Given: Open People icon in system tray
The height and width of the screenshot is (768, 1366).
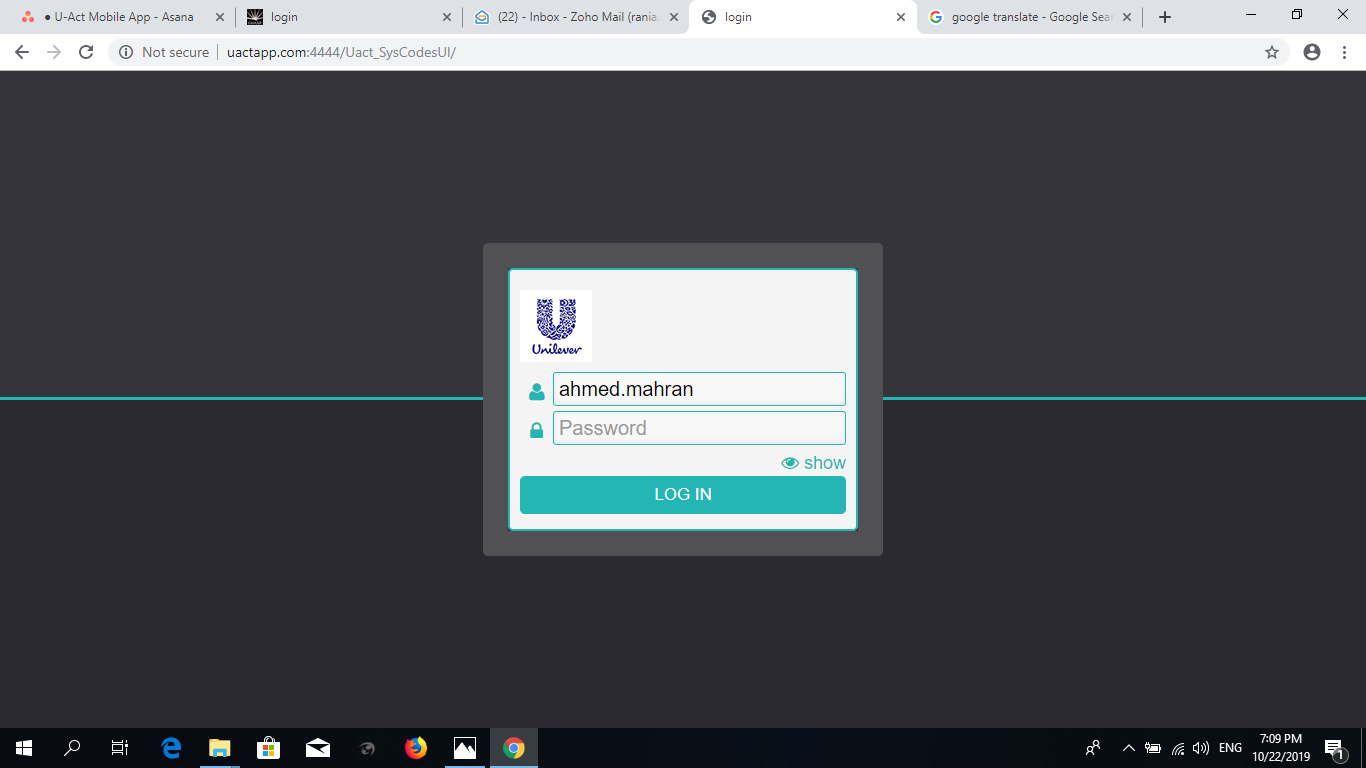Looking at the screenshot, I should pyautogui.click(x=1093, y=747).
